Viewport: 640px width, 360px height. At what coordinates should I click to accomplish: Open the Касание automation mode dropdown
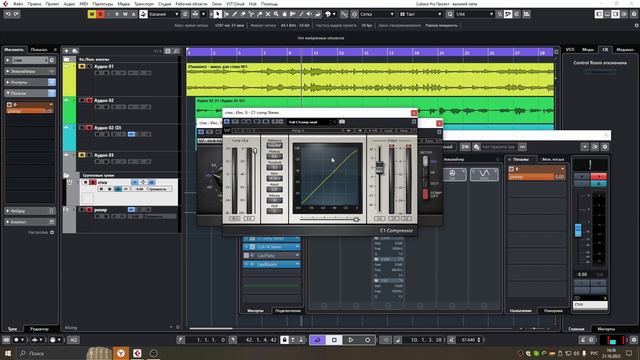(164, 14)
